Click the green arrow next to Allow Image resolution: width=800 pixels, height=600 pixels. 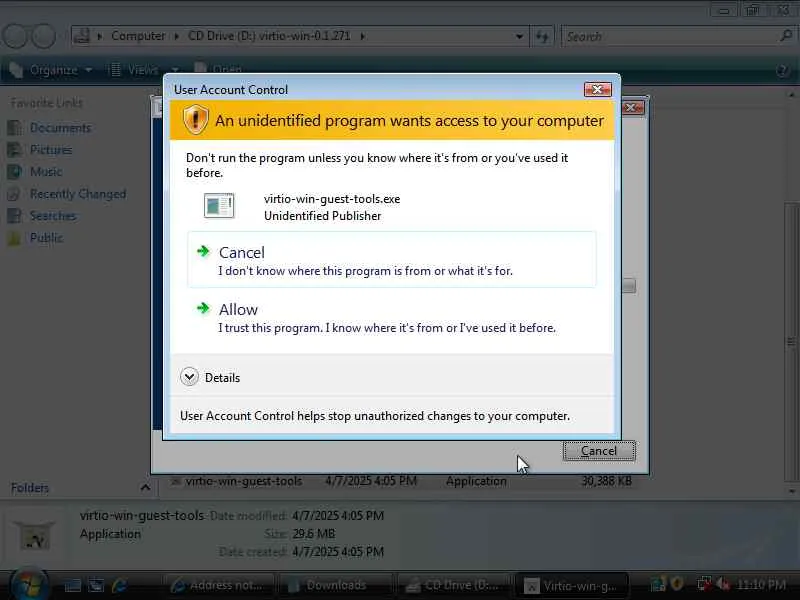tap(203, 308)
